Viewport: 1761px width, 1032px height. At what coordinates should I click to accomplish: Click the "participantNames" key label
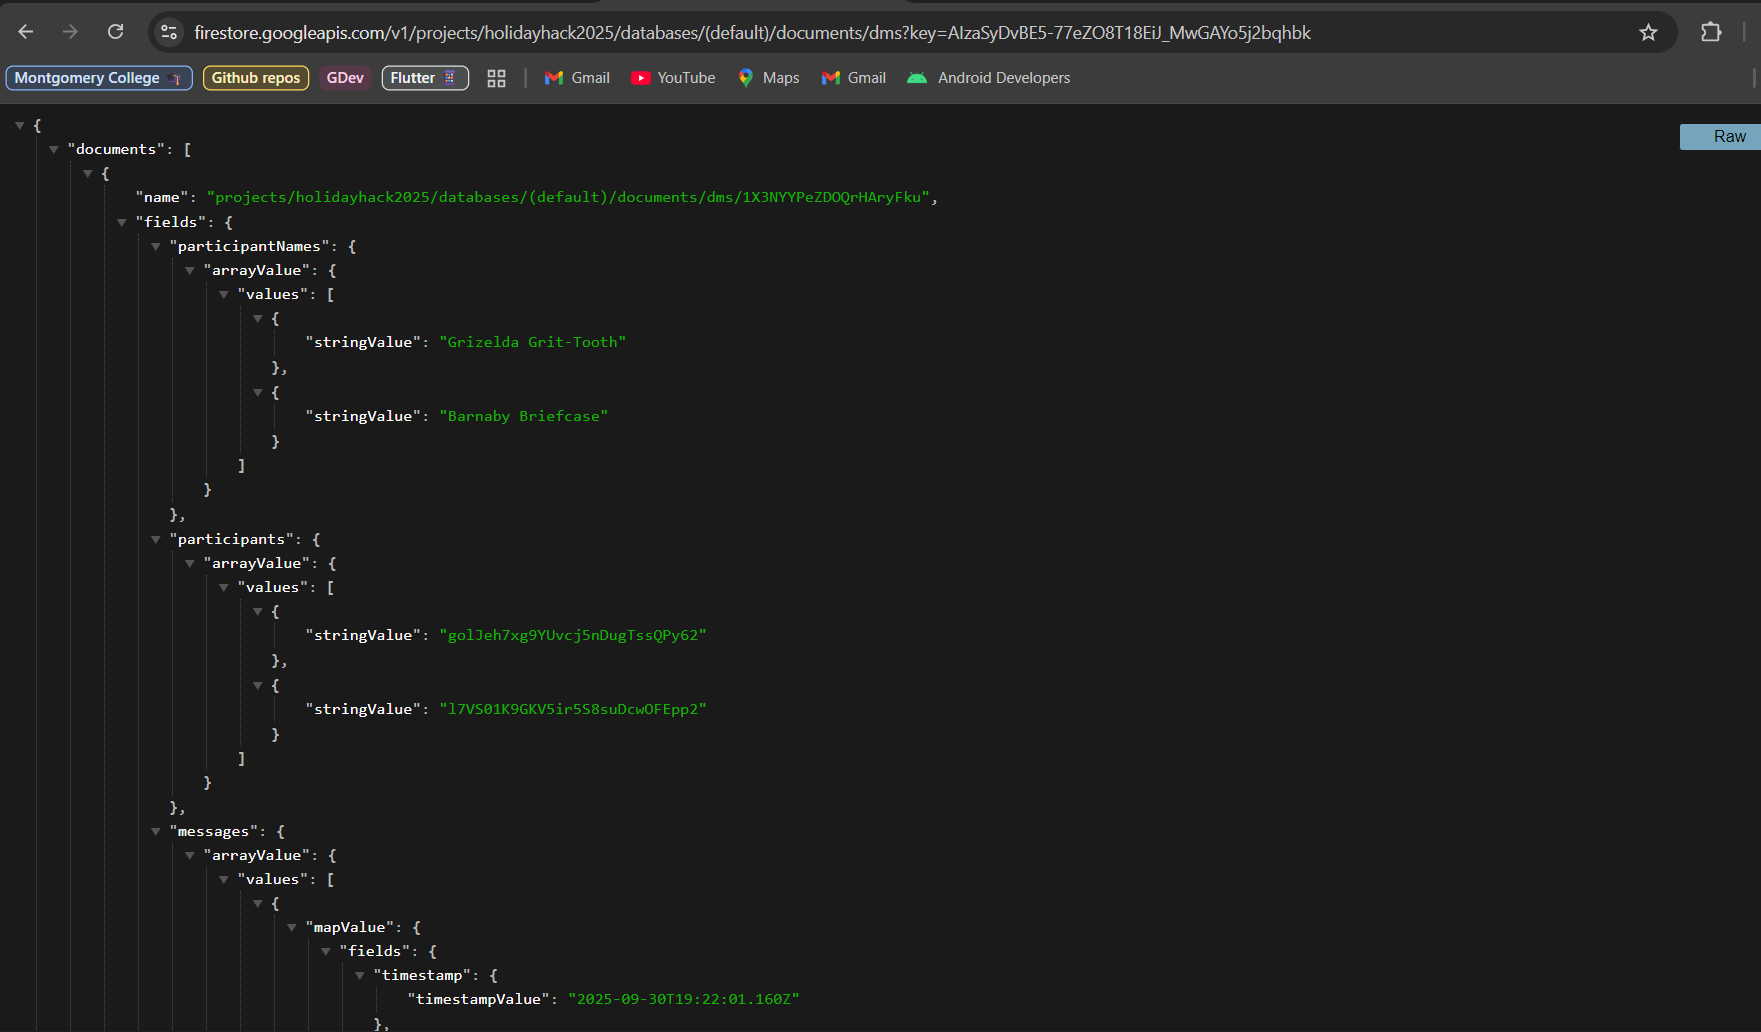[x=250, y=246]
